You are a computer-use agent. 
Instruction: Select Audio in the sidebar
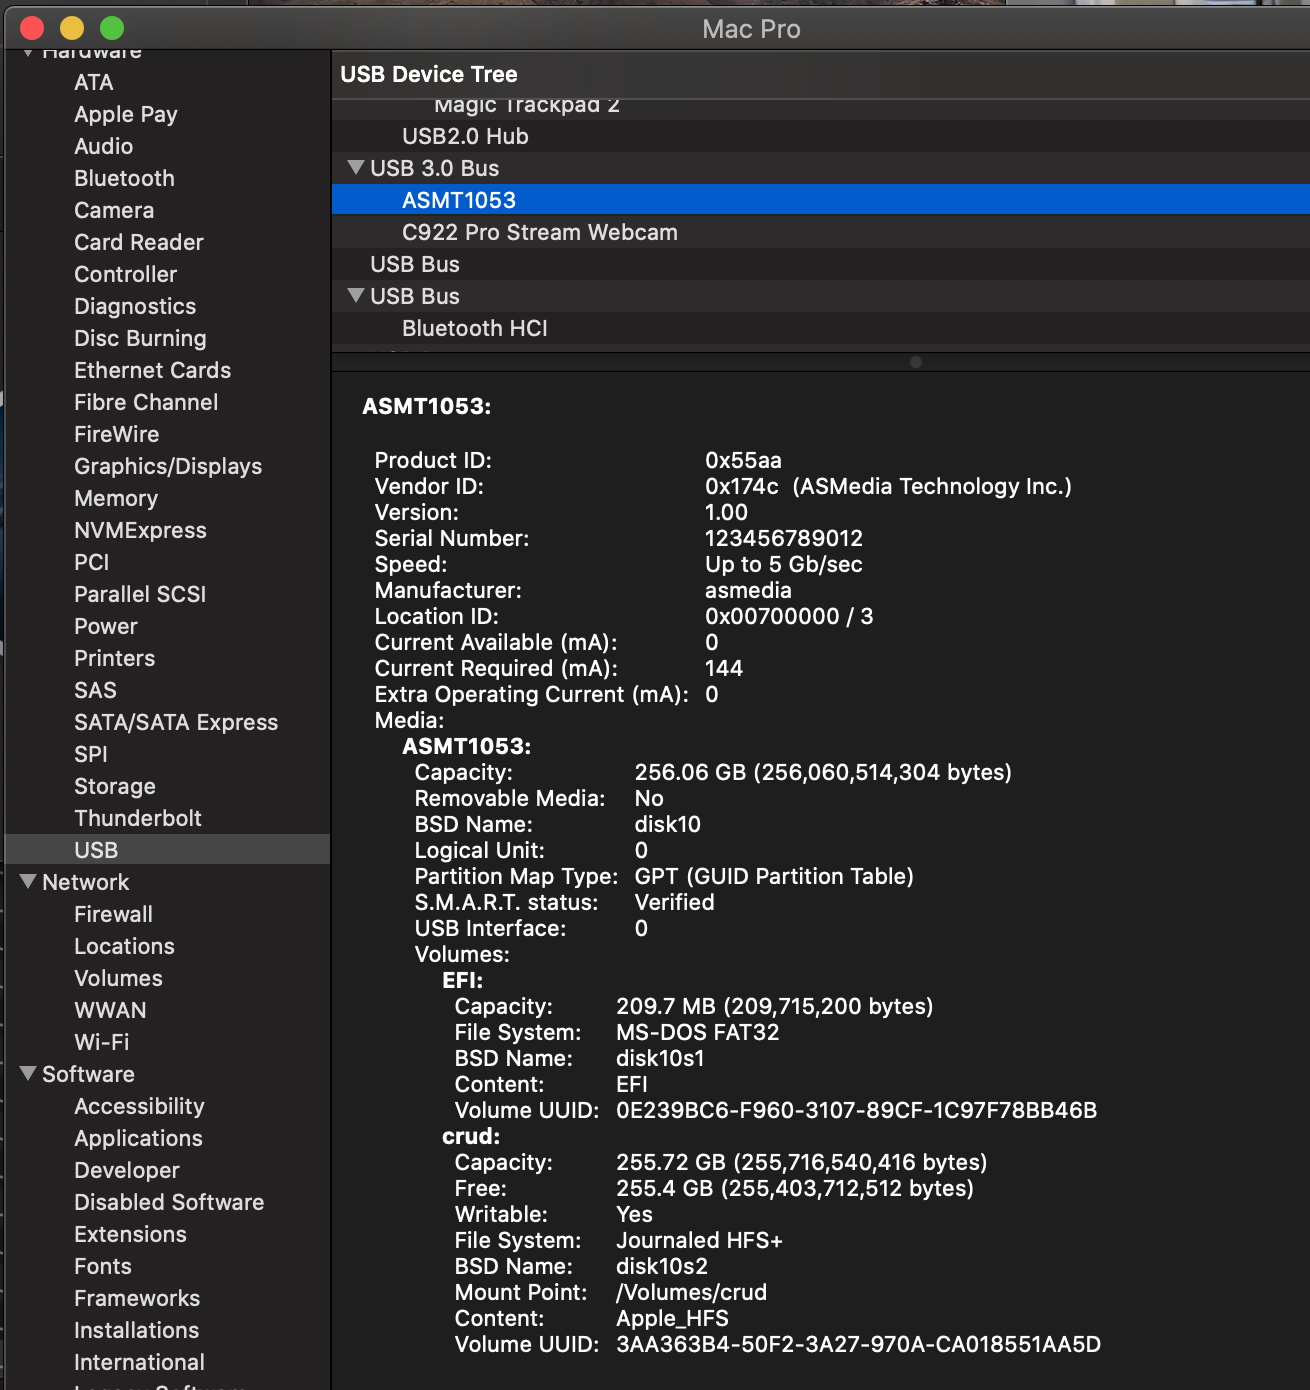point(104,146)
